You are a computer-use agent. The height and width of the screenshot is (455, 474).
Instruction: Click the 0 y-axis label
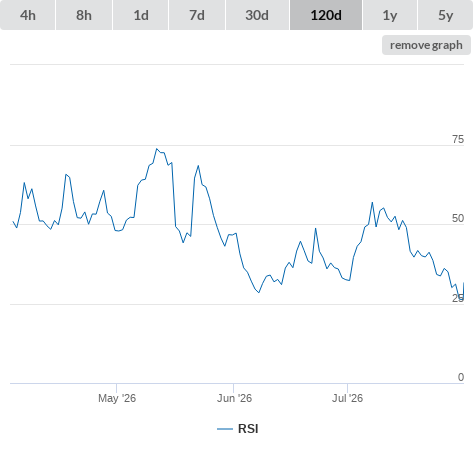461,377
